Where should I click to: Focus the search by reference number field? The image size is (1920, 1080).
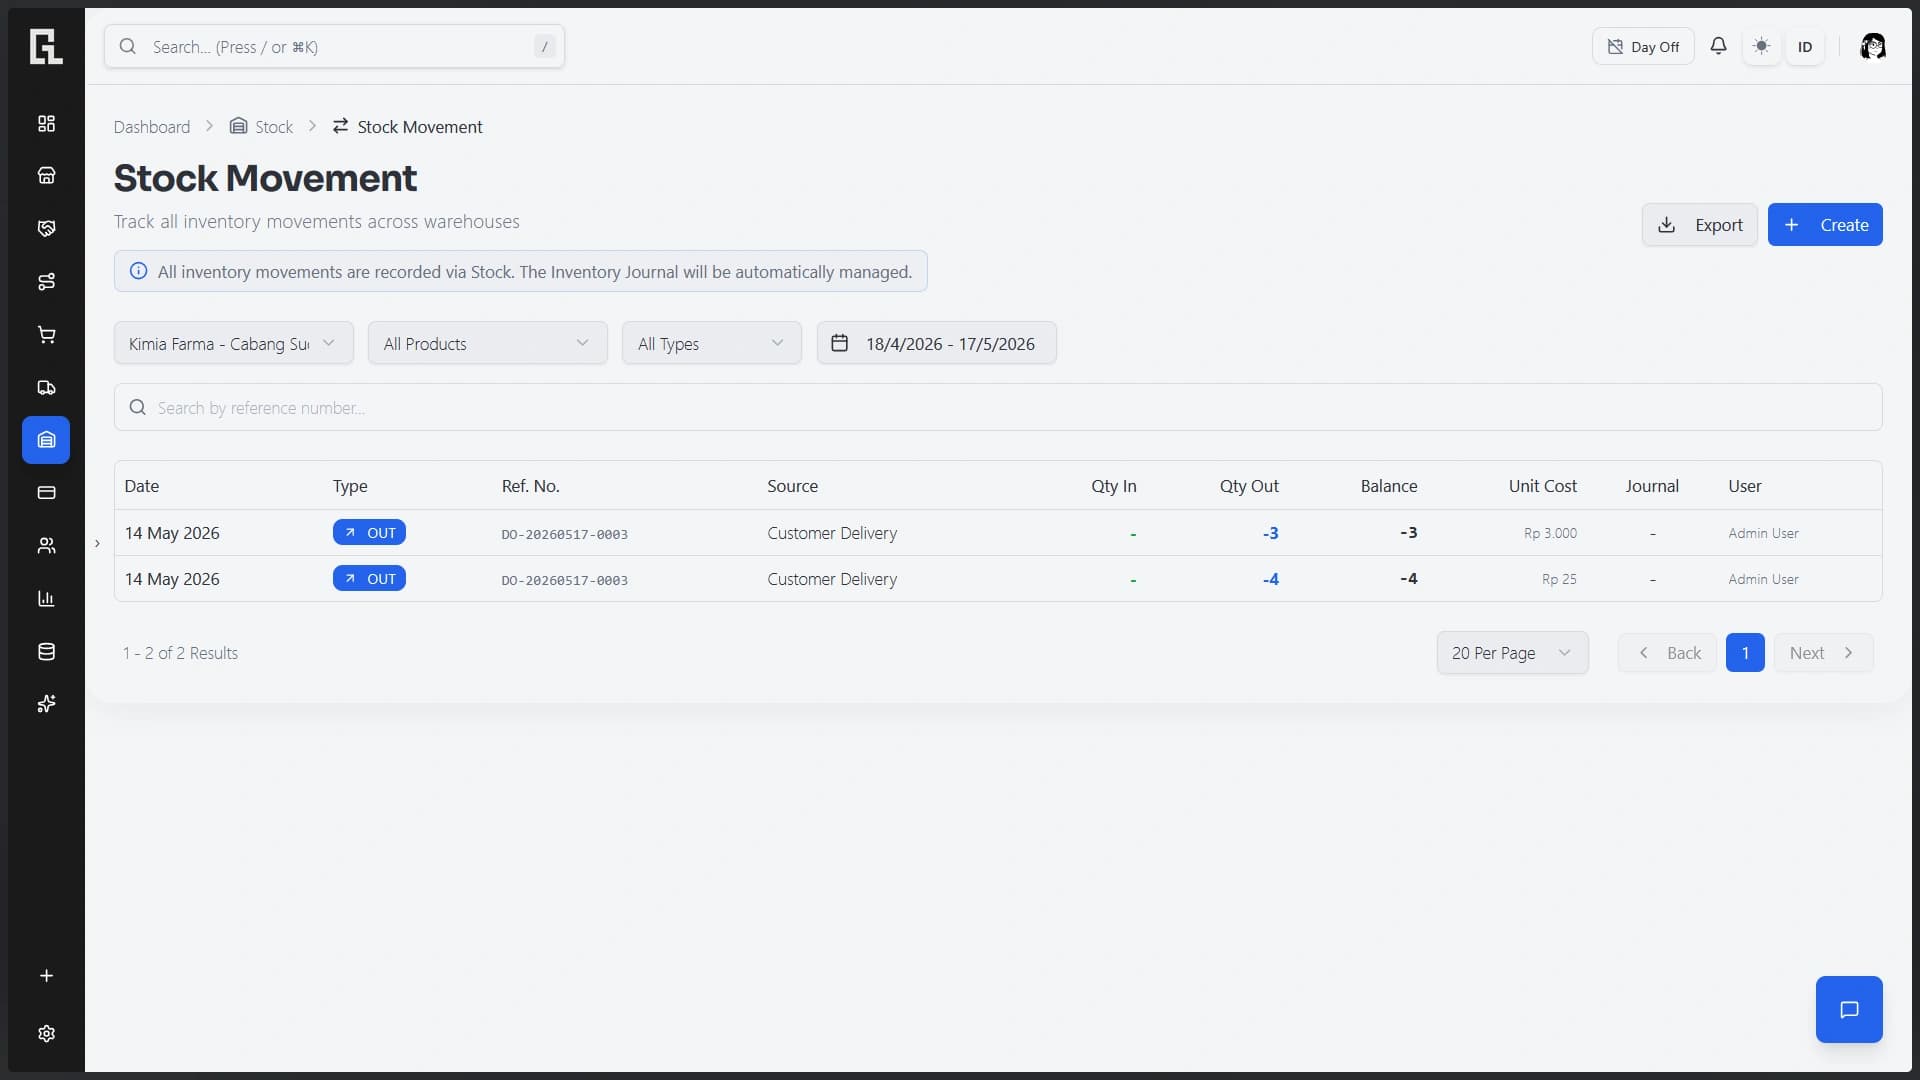point(998,408)
